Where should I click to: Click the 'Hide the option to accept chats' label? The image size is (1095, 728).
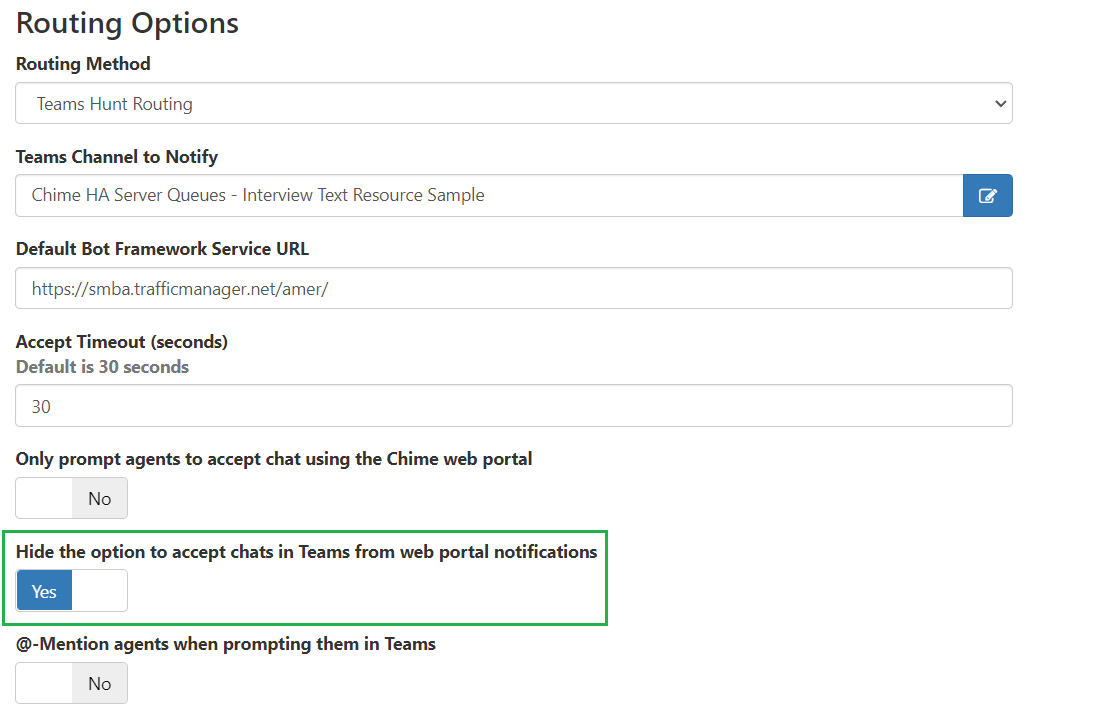click(307, 552)
